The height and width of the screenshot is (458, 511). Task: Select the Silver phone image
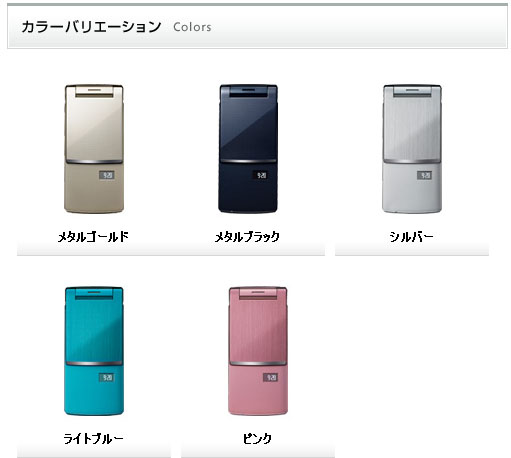412,149
